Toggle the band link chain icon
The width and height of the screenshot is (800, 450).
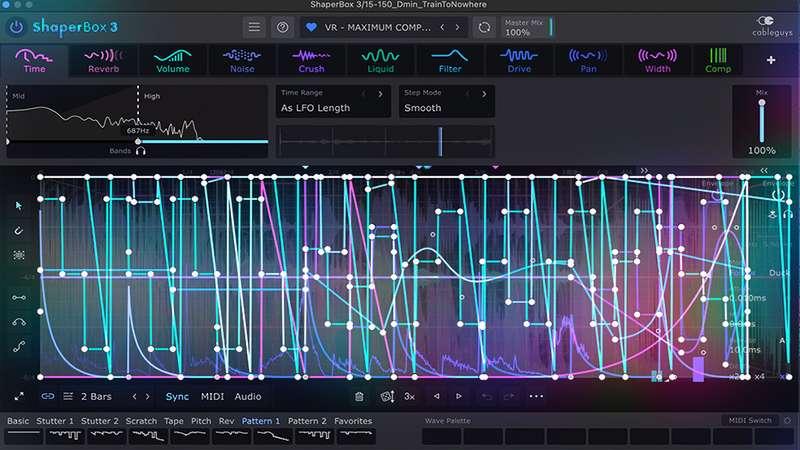(48, 396)
